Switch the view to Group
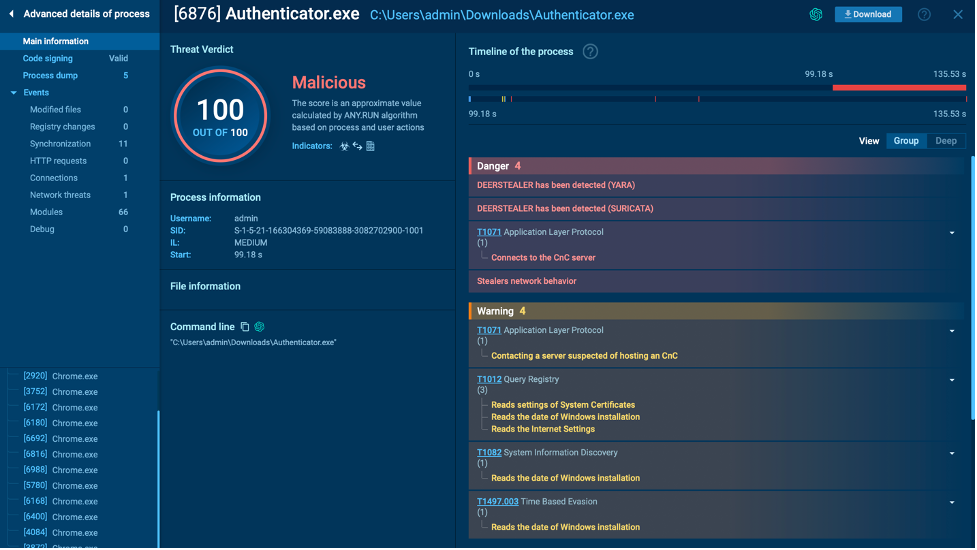 pos(906,141)
